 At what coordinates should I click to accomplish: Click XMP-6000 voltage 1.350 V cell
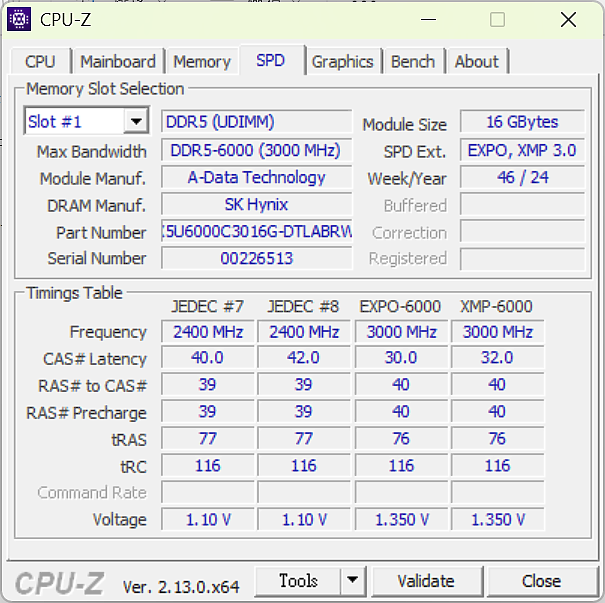coord(498,520)
